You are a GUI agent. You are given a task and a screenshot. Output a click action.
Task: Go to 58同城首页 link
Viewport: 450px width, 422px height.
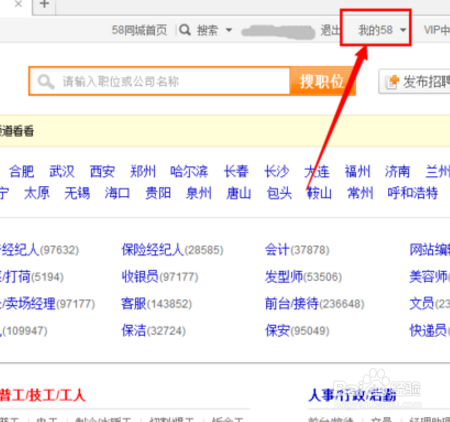pyautogui.click(x=139, y=30)
